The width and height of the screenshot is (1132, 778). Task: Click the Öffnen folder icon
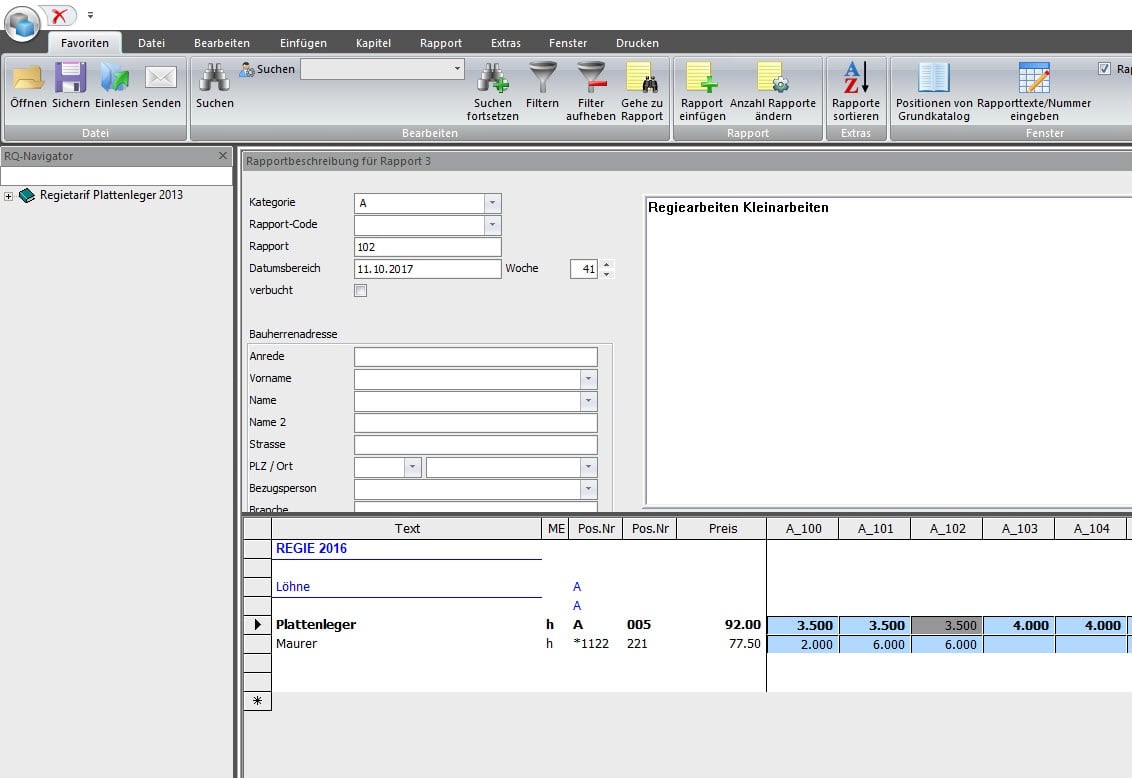(28, 78)
